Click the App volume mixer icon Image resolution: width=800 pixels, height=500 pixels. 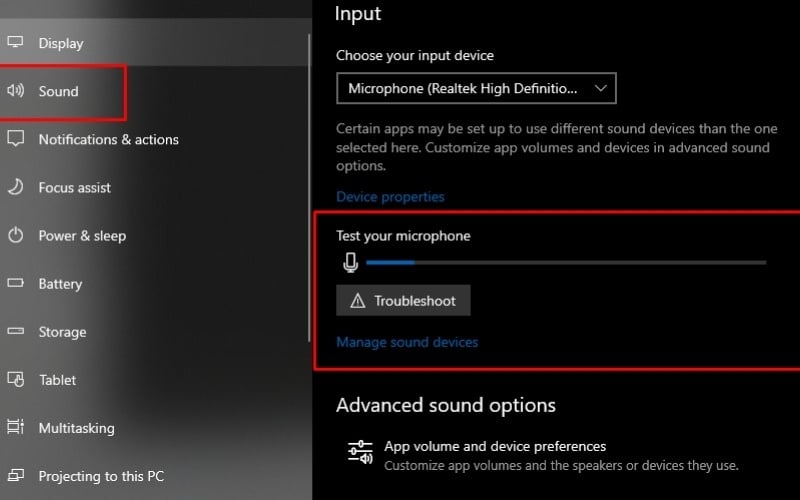[x=360, y=453]
